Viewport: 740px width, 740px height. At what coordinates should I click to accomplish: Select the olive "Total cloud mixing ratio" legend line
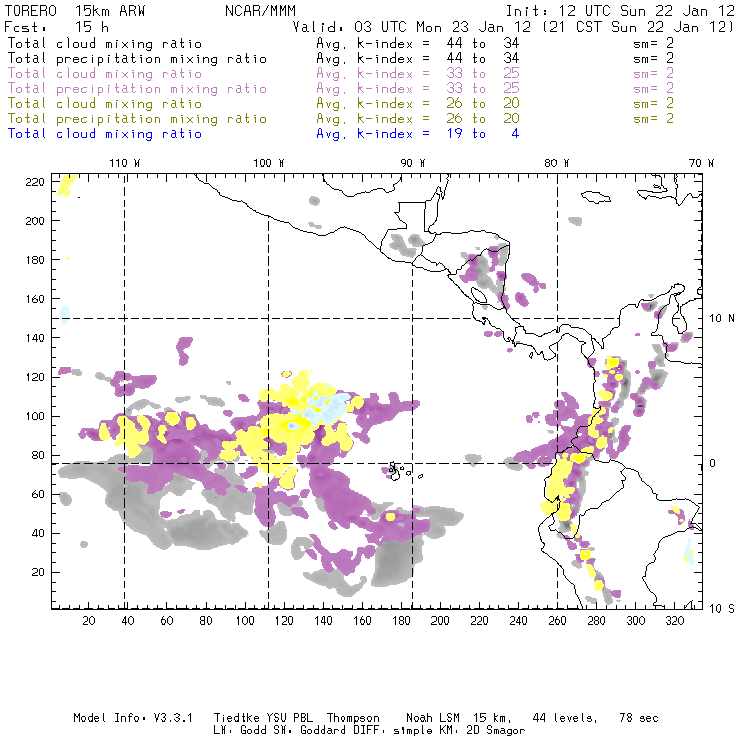point(105,103)
